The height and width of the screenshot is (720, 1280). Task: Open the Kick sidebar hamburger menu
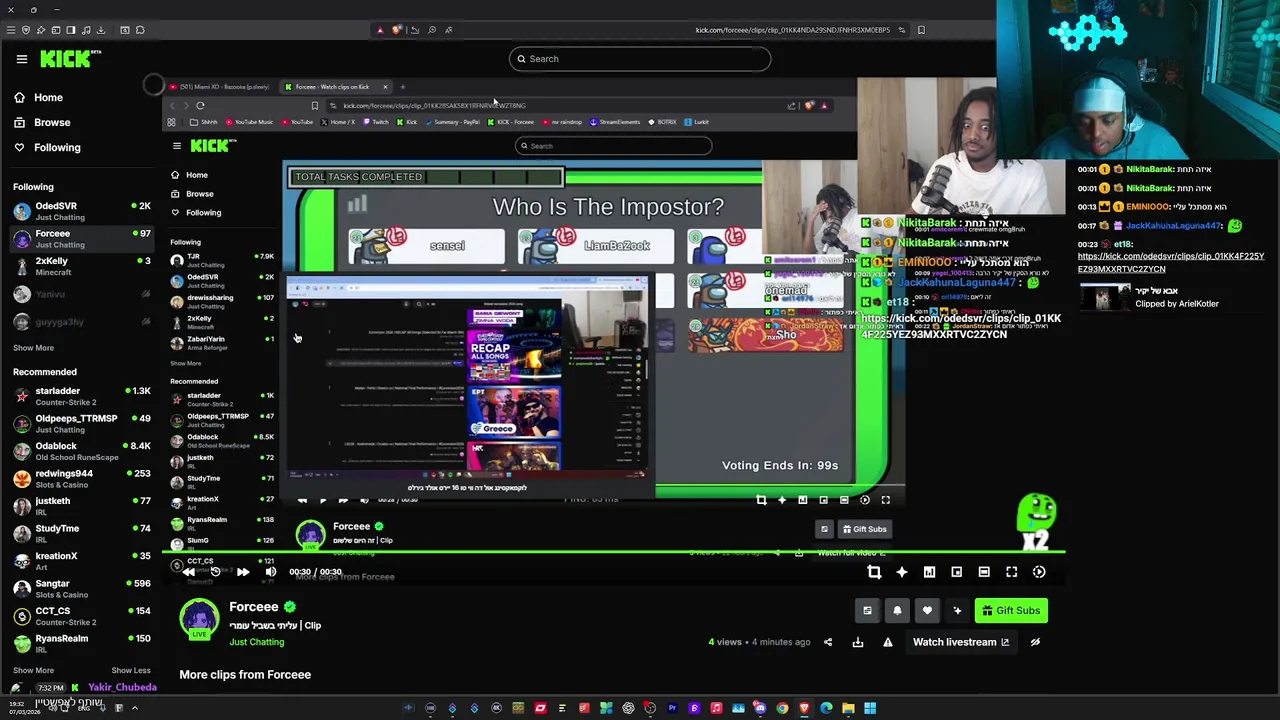21,59
